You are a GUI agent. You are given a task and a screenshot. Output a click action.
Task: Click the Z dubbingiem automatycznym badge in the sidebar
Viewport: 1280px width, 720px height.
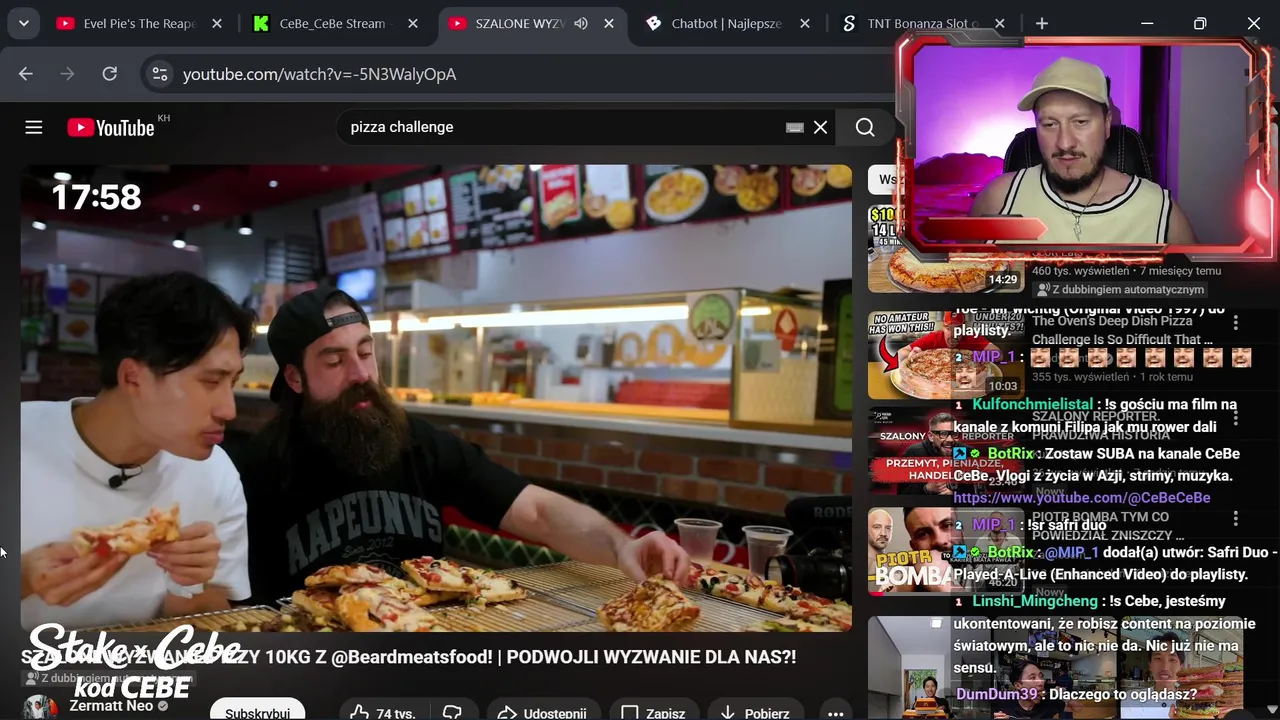coord(1119,289)
